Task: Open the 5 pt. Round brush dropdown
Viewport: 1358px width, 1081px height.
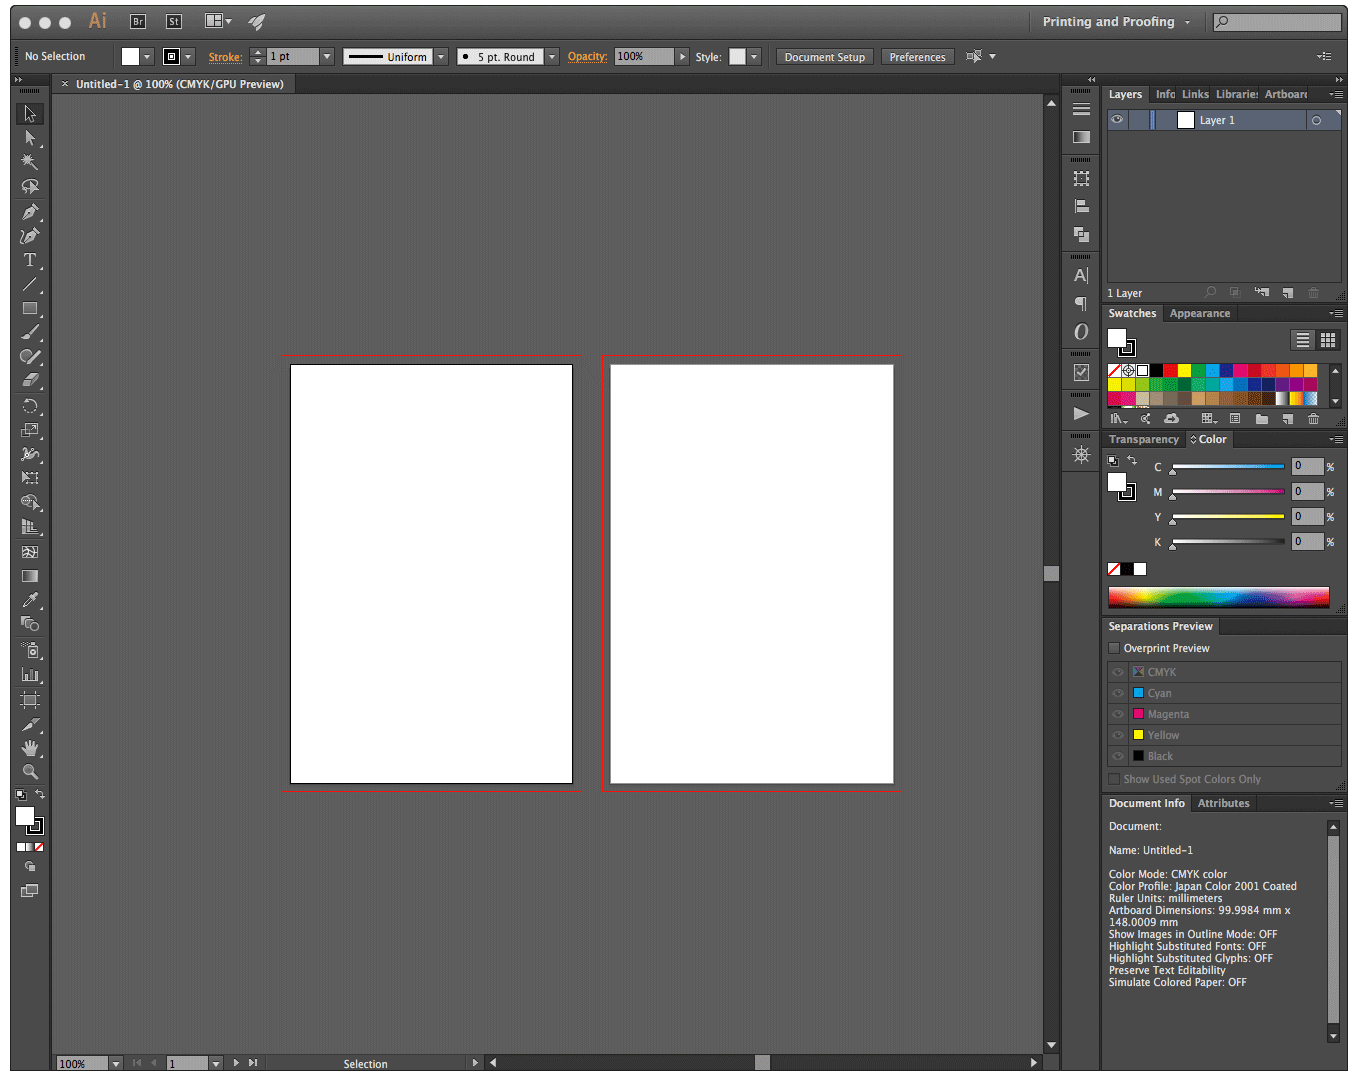Action: [552, 57]
